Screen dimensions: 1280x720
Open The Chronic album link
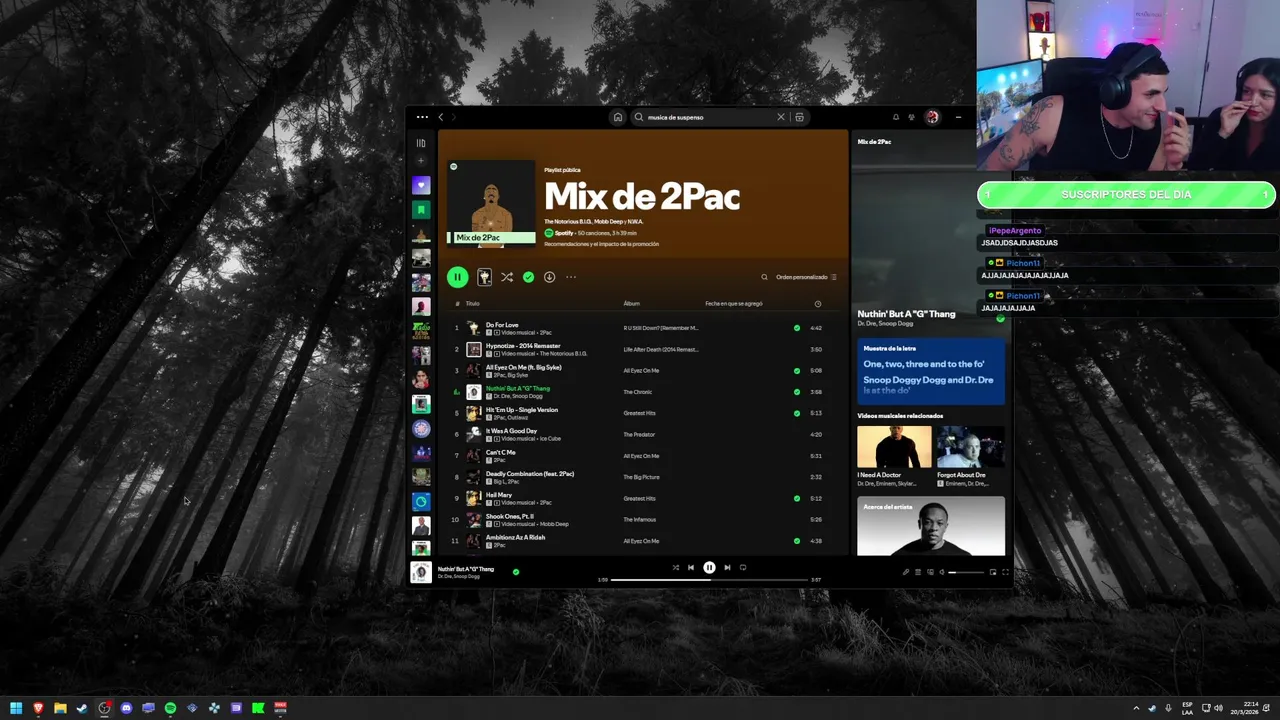click(x=637, y=392)
